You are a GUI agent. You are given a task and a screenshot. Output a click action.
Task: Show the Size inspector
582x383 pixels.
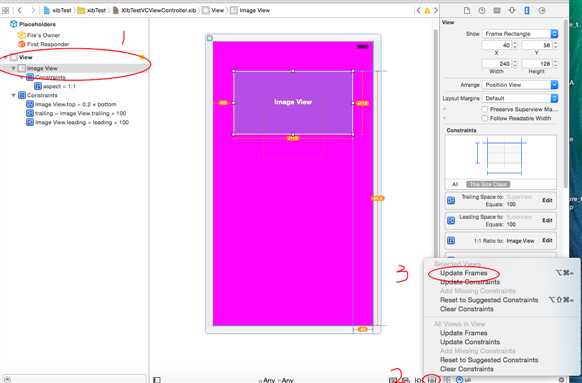coord(527,10)
